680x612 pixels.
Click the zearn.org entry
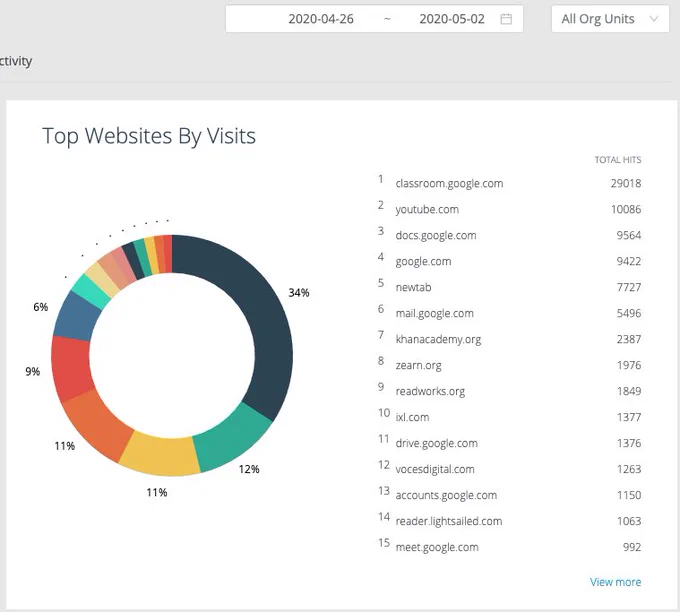pyautogui.click(x=418, y=366)
